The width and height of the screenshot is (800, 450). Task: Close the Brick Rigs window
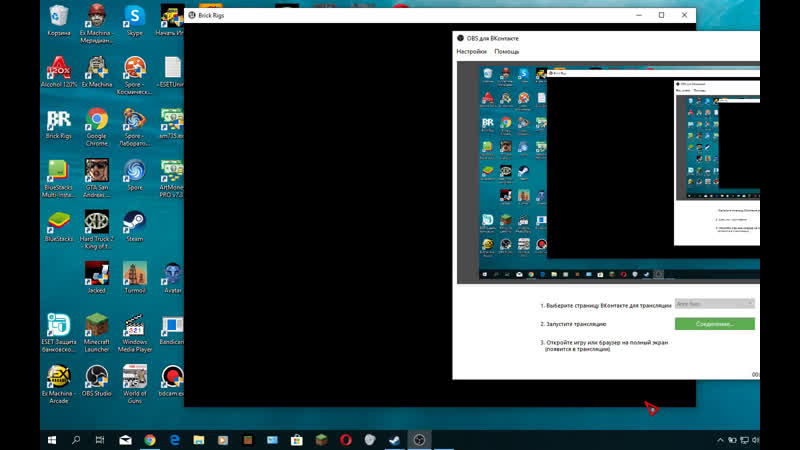point(684,15)
